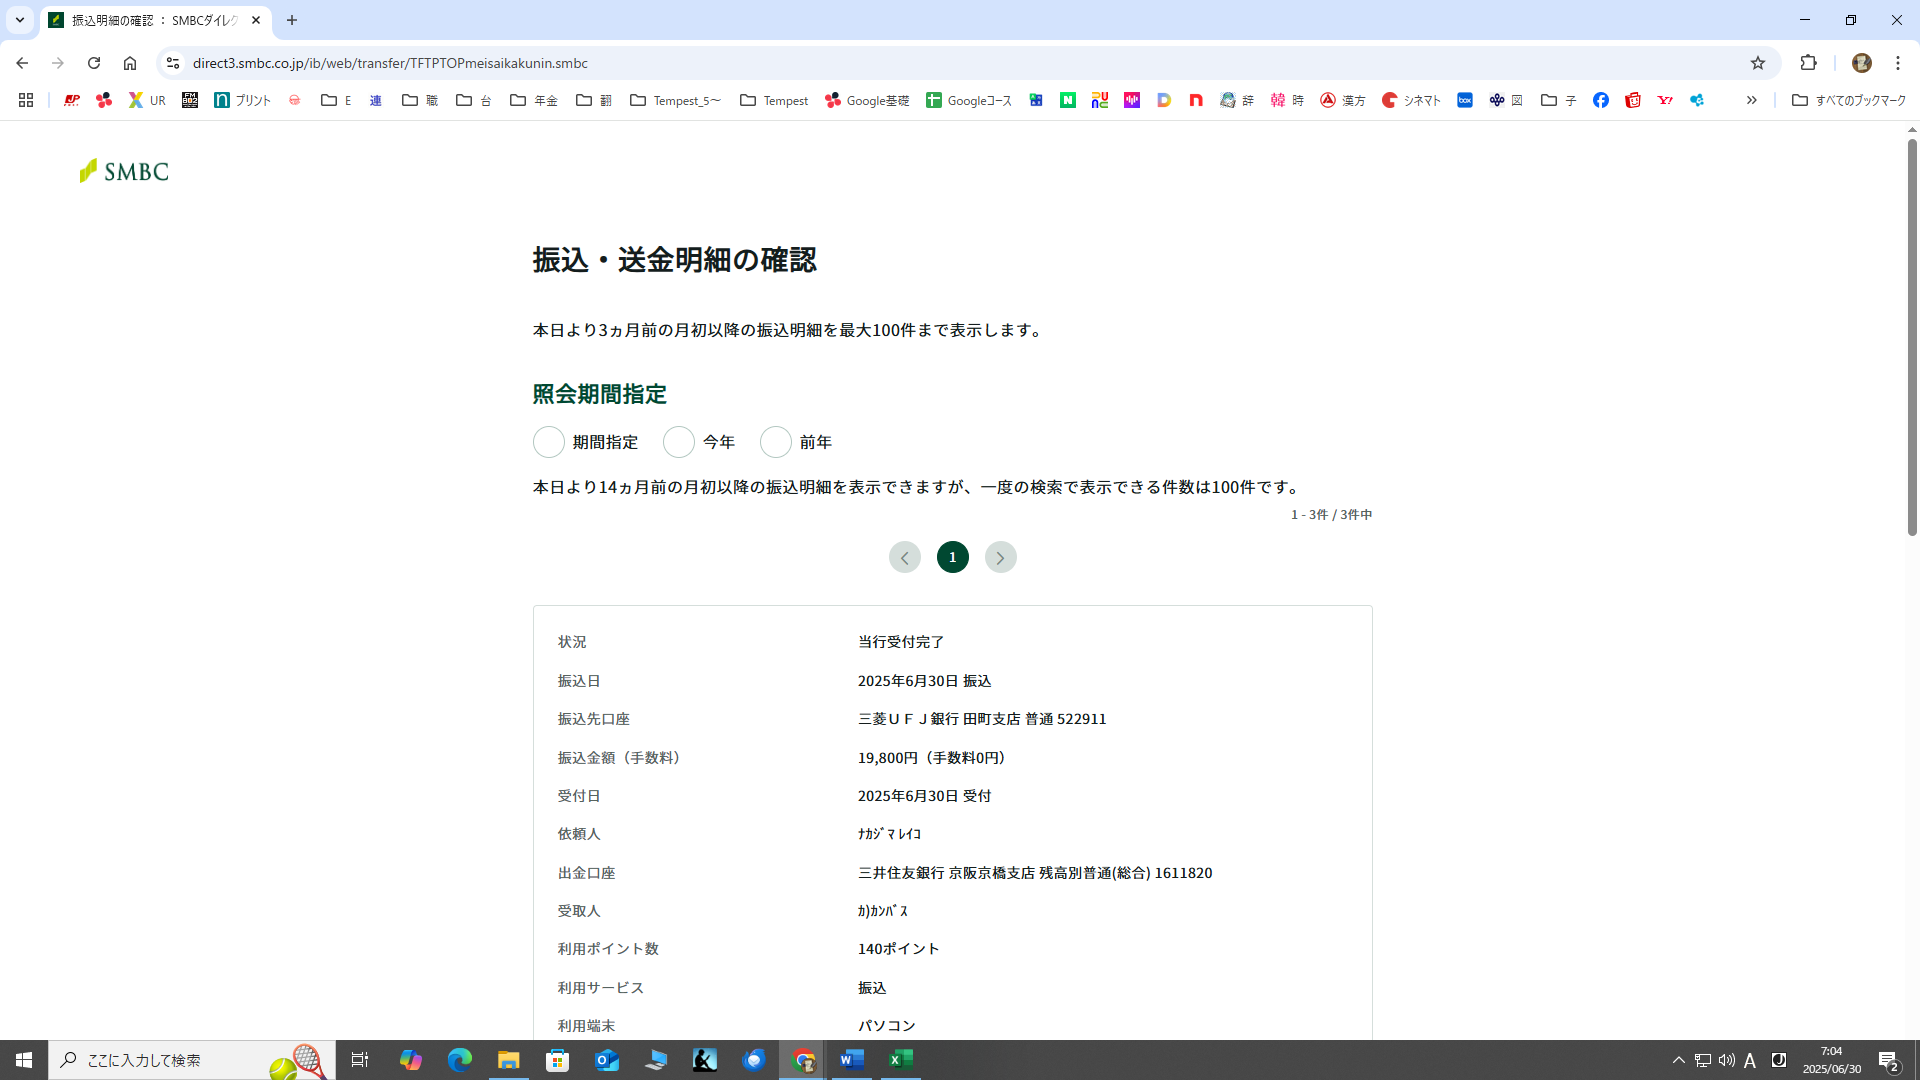The width and height of the screenshot is (1920, 1080).
Task: Open page 1 of results
Action: [x=953, y=557]
